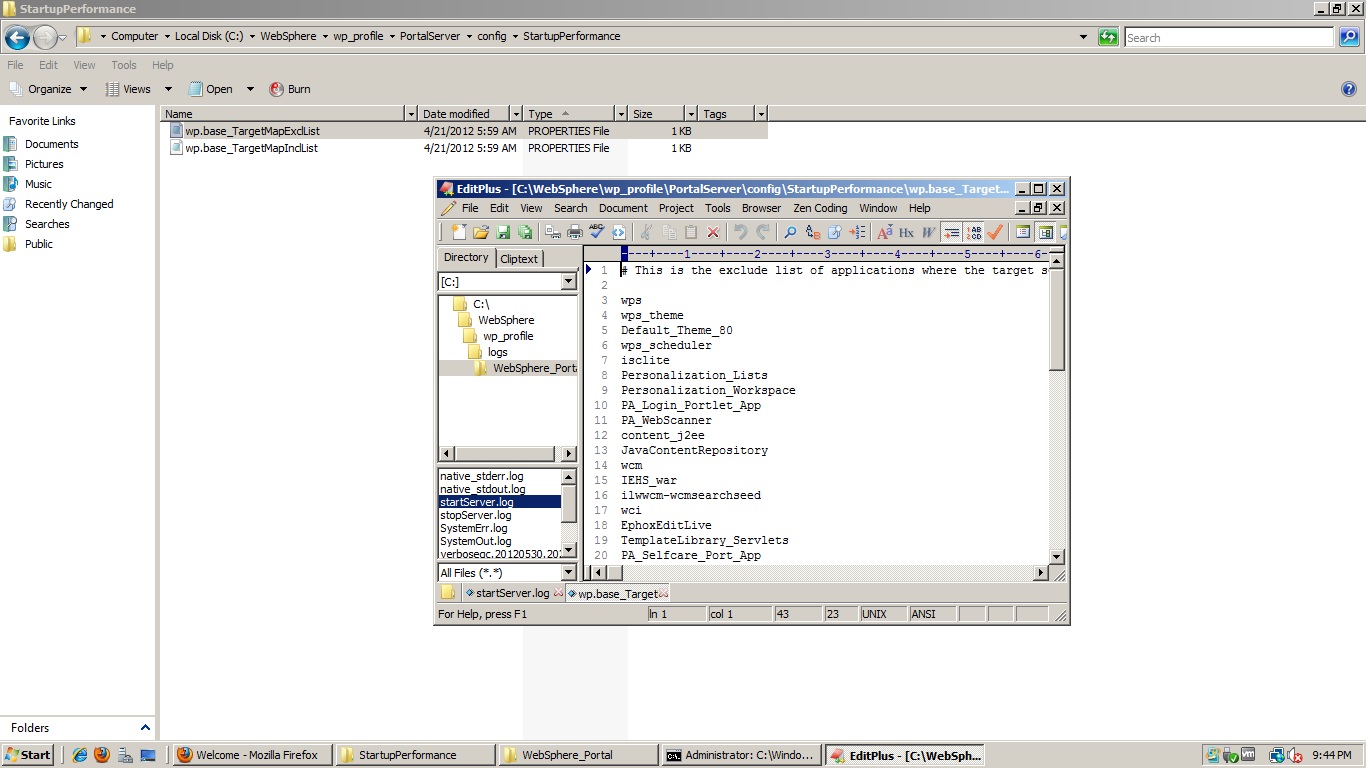
Task: Click the Burn button in Explorer toolbar
Action: pyautogui.click(x=289, y=89)
